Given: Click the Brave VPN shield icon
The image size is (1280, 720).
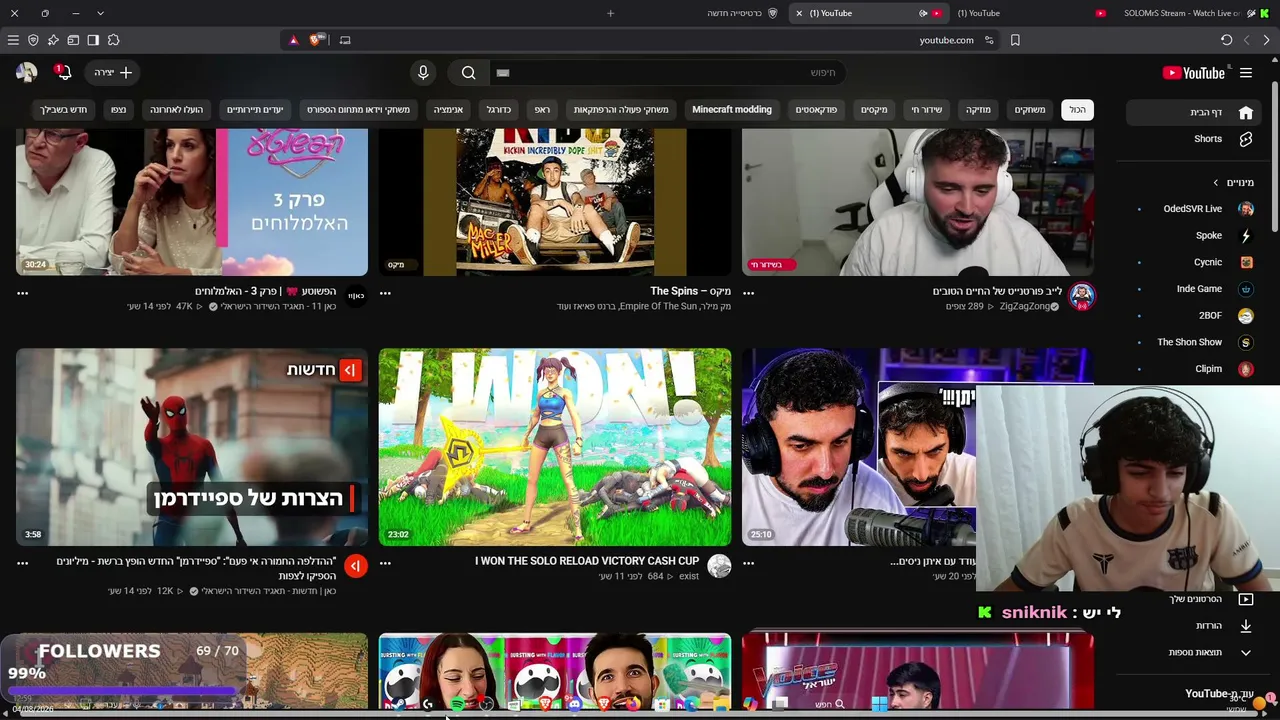Looking at the screenshot, I should click(33, 40).
